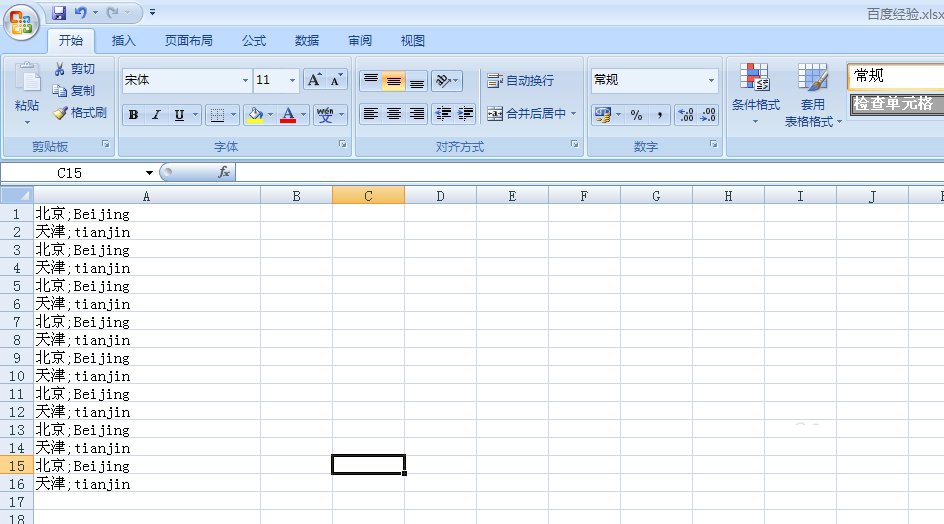Open the Name Box dropdown arrow

pos(149,173)
